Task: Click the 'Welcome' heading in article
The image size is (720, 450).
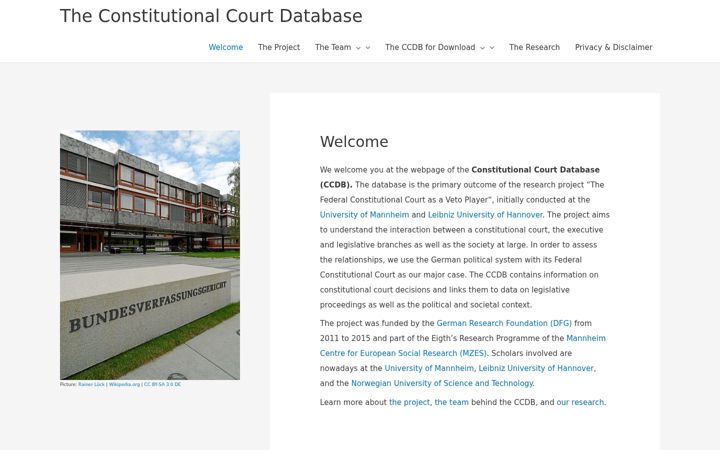Action: [x=354, y=141]
